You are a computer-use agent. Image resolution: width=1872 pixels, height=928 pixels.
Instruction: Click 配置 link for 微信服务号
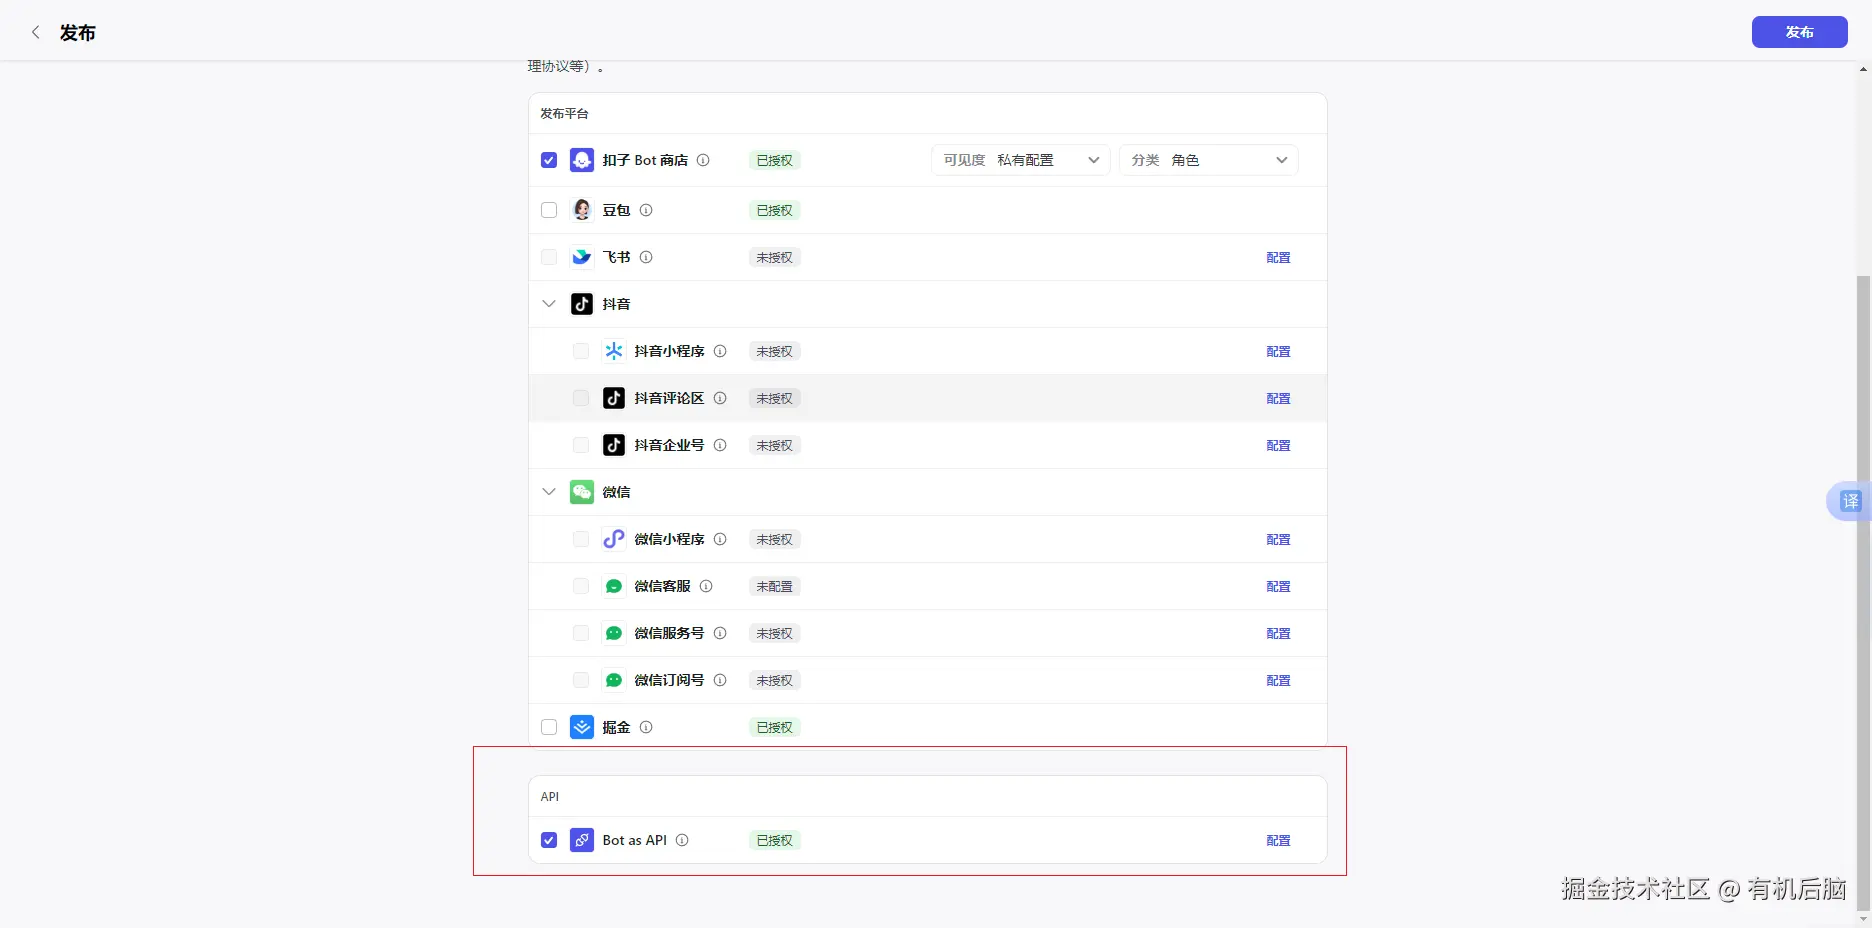coord(1278,633)
